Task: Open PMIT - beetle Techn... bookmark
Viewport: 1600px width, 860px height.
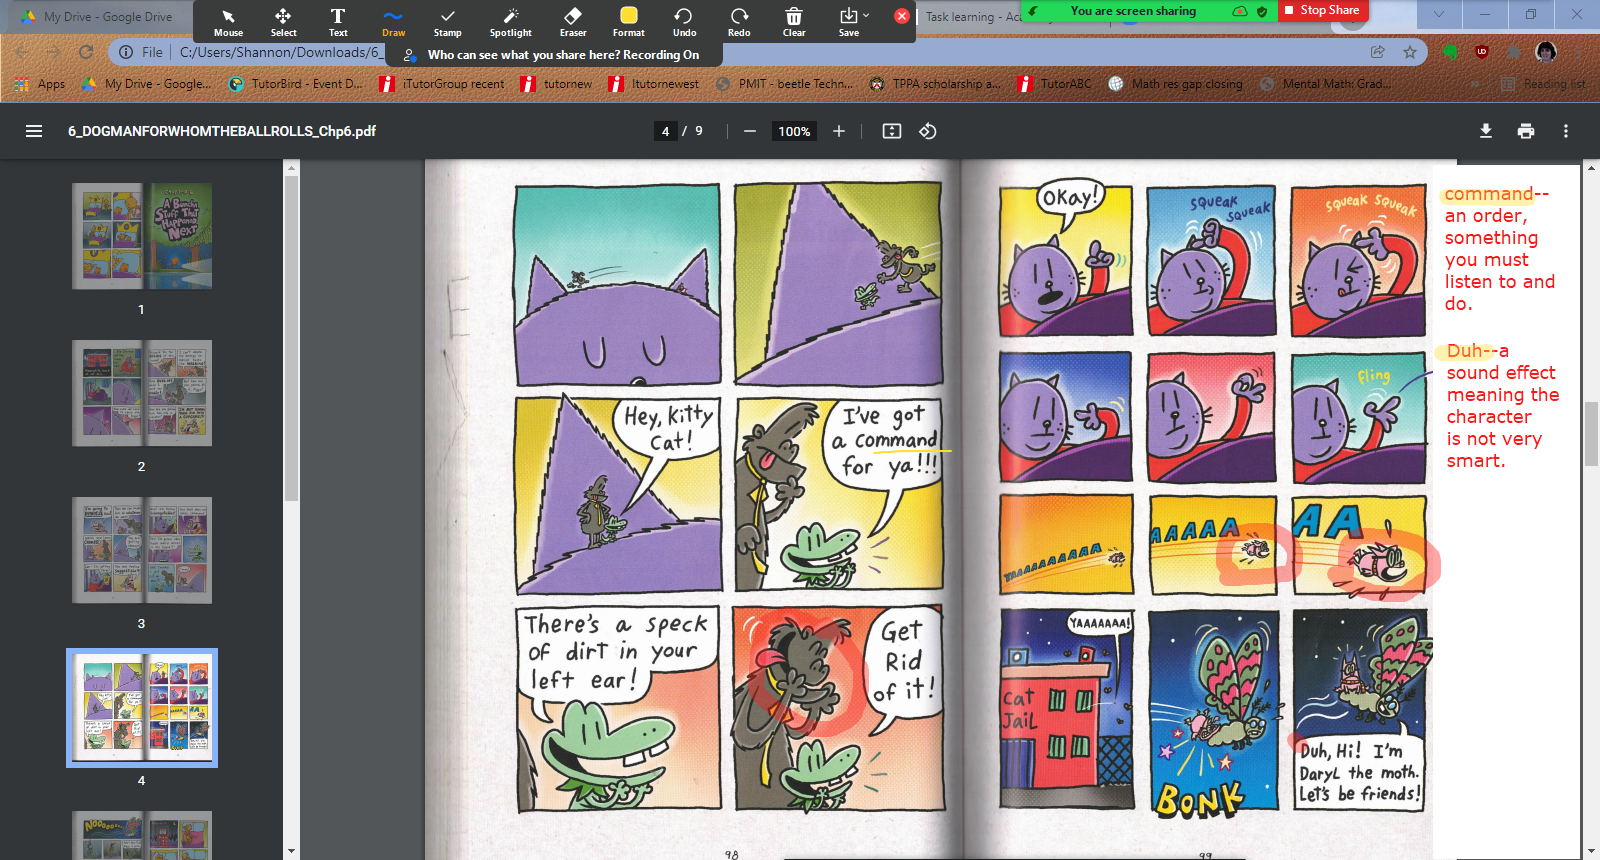Action: click(785, 84)
